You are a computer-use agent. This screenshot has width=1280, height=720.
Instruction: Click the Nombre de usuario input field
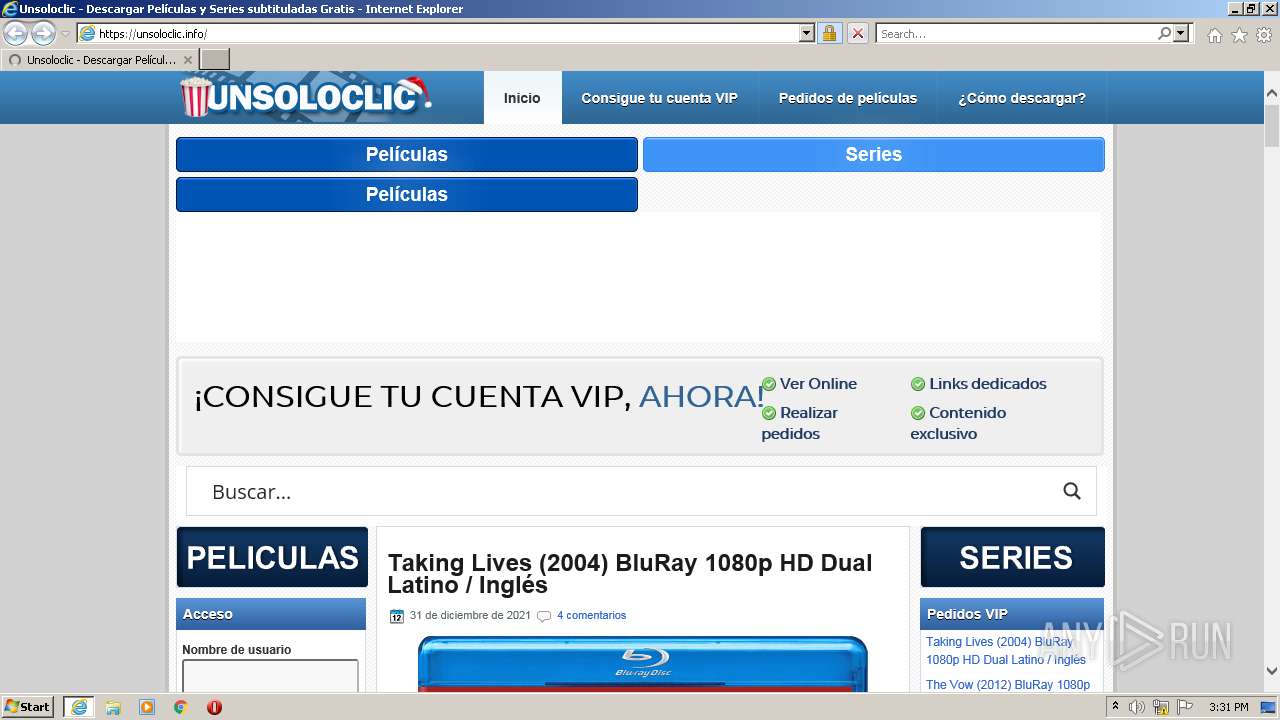click(270, 676)
